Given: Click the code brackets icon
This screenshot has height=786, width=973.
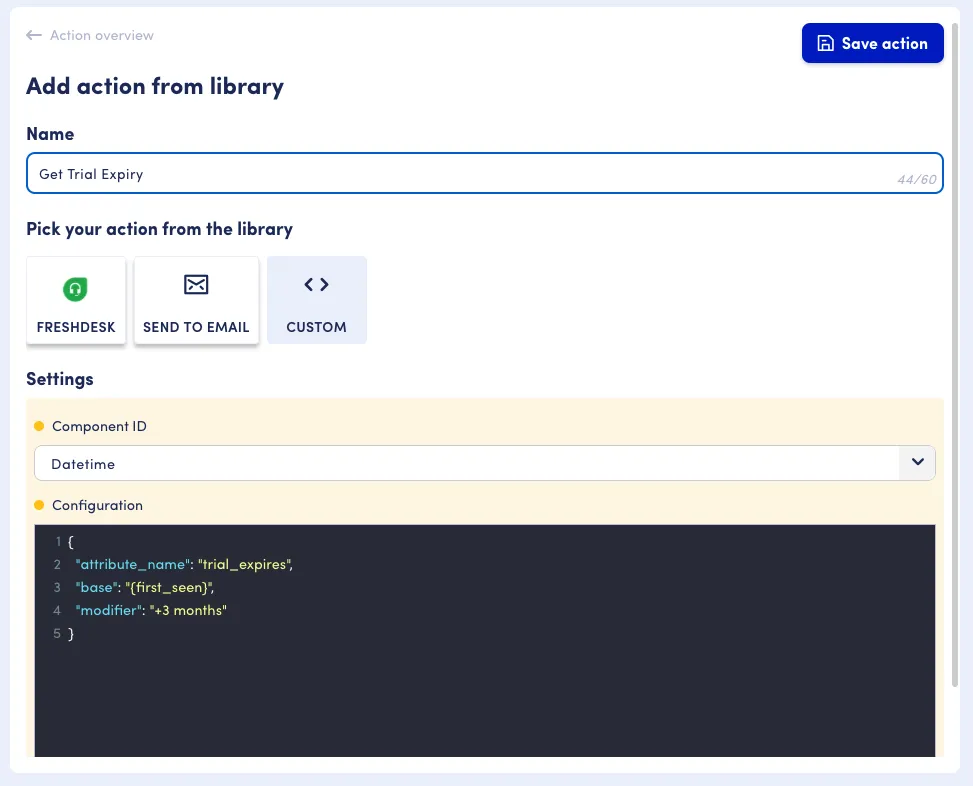Looking at the screenshot, I should click(x=316, y=284).
